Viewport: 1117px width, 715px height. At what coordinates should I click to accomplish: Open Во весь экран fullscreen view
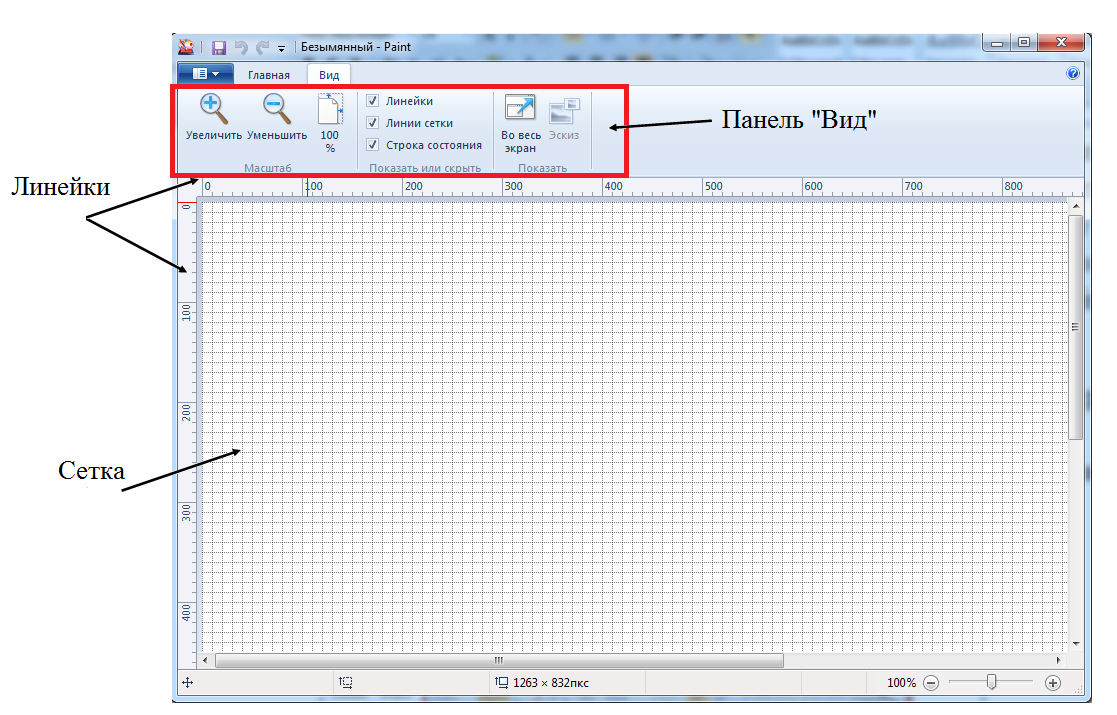tap(520, 109)
